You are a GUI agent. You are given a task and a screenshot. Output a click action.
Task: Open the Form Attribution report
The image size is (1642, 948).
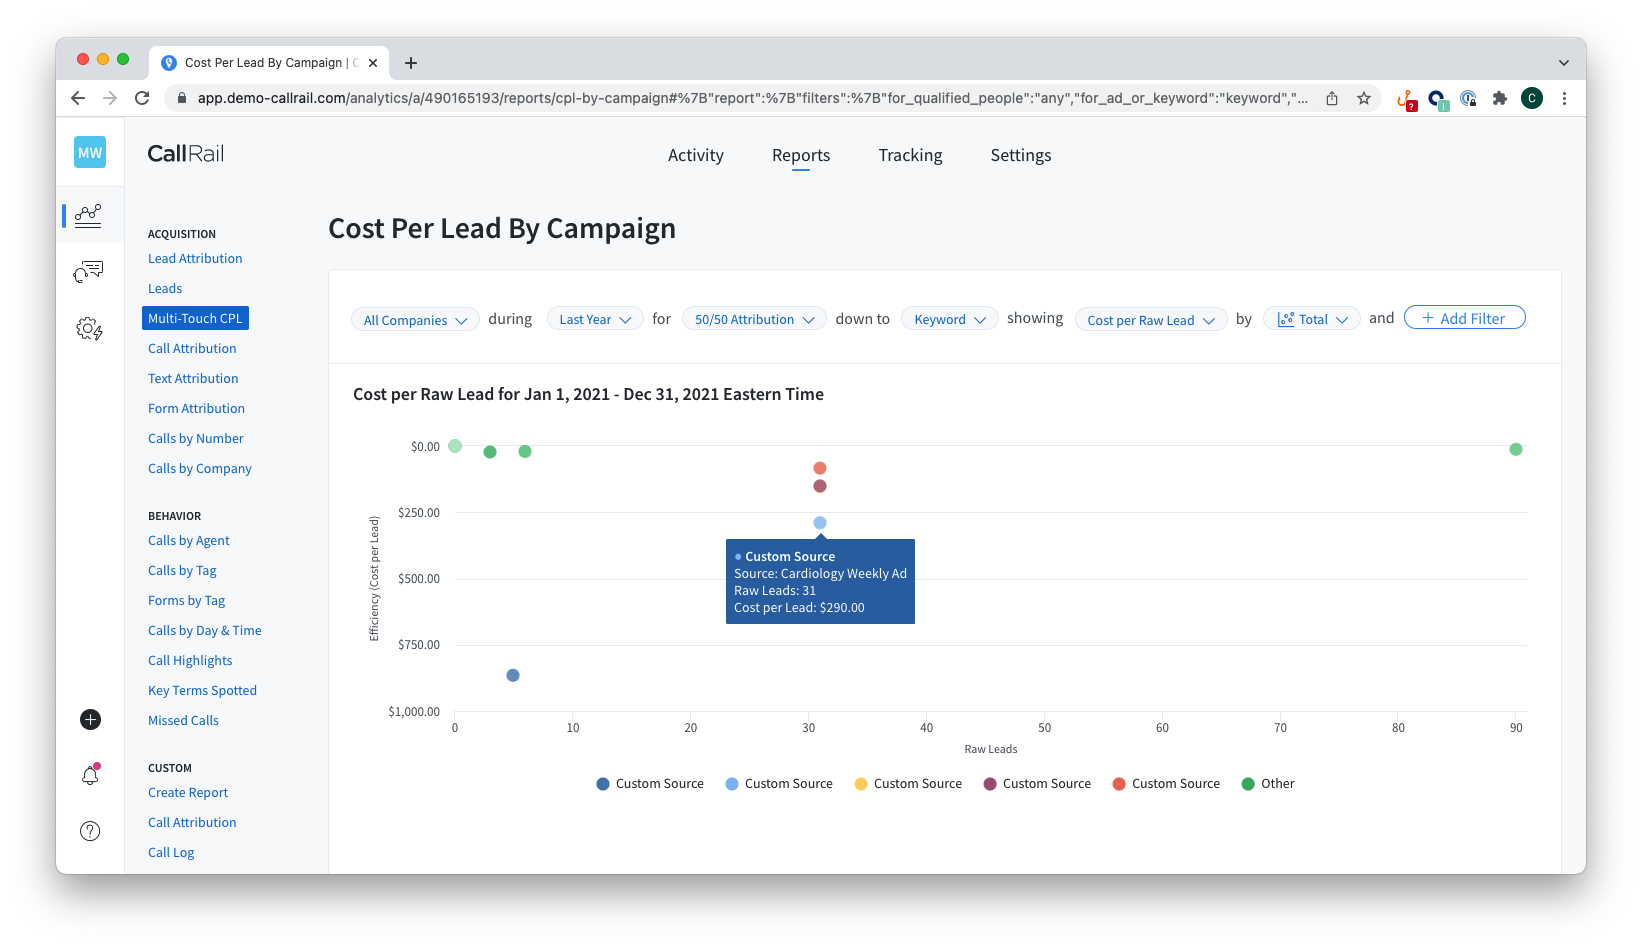click(196, 408)
